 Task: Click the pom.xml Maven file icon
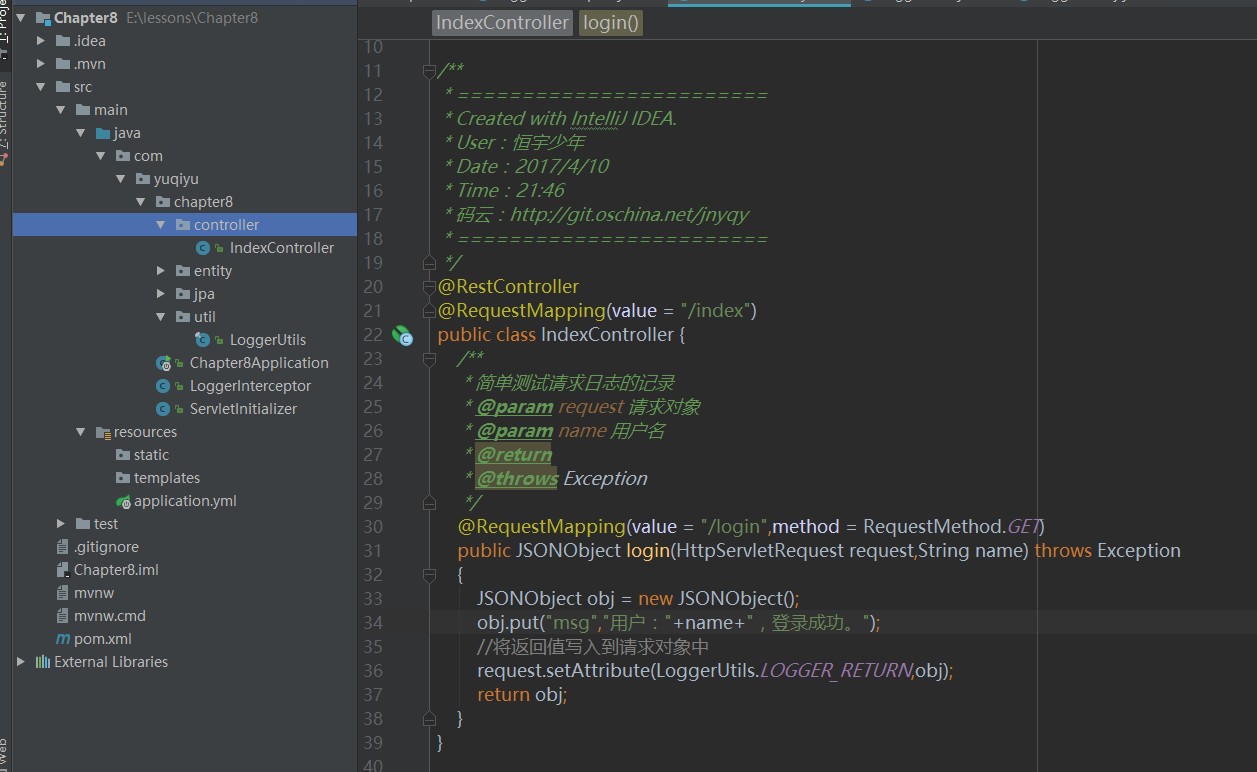(x=63, y=639)
